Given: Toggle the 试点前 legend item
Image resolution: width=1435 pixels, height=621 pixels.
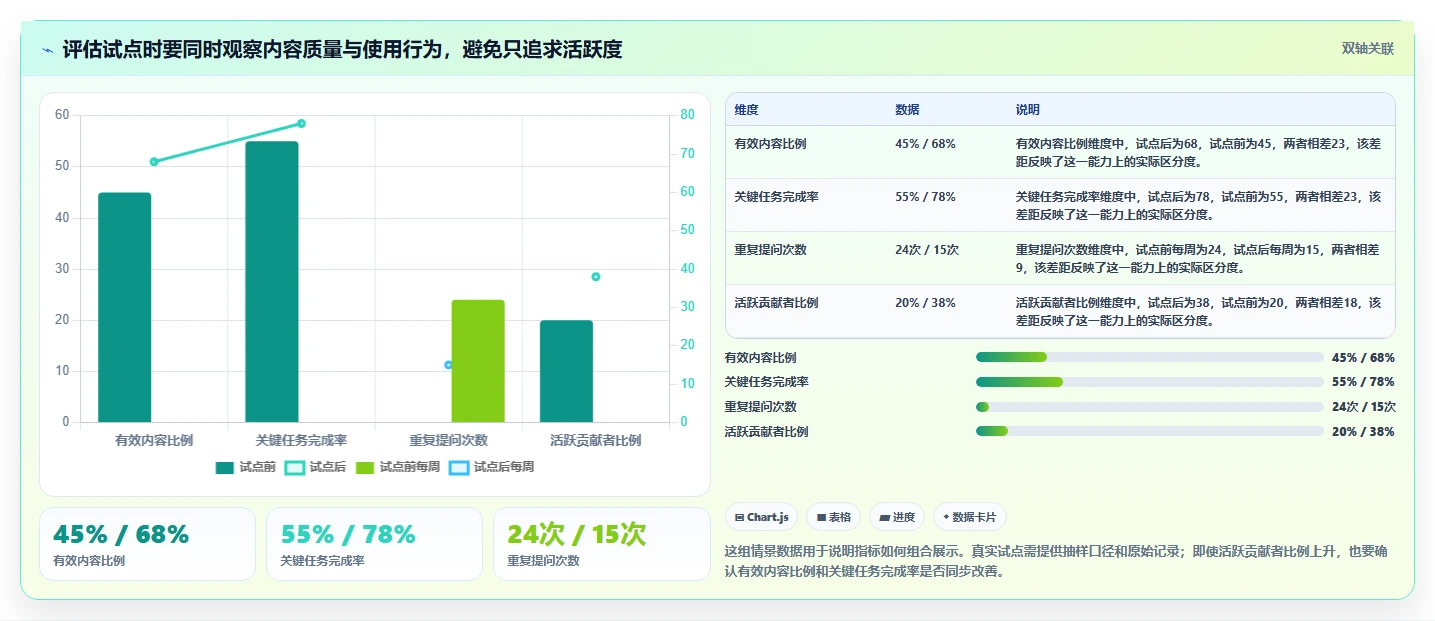Looking at the screenshot, I should [x=246, y=467].
